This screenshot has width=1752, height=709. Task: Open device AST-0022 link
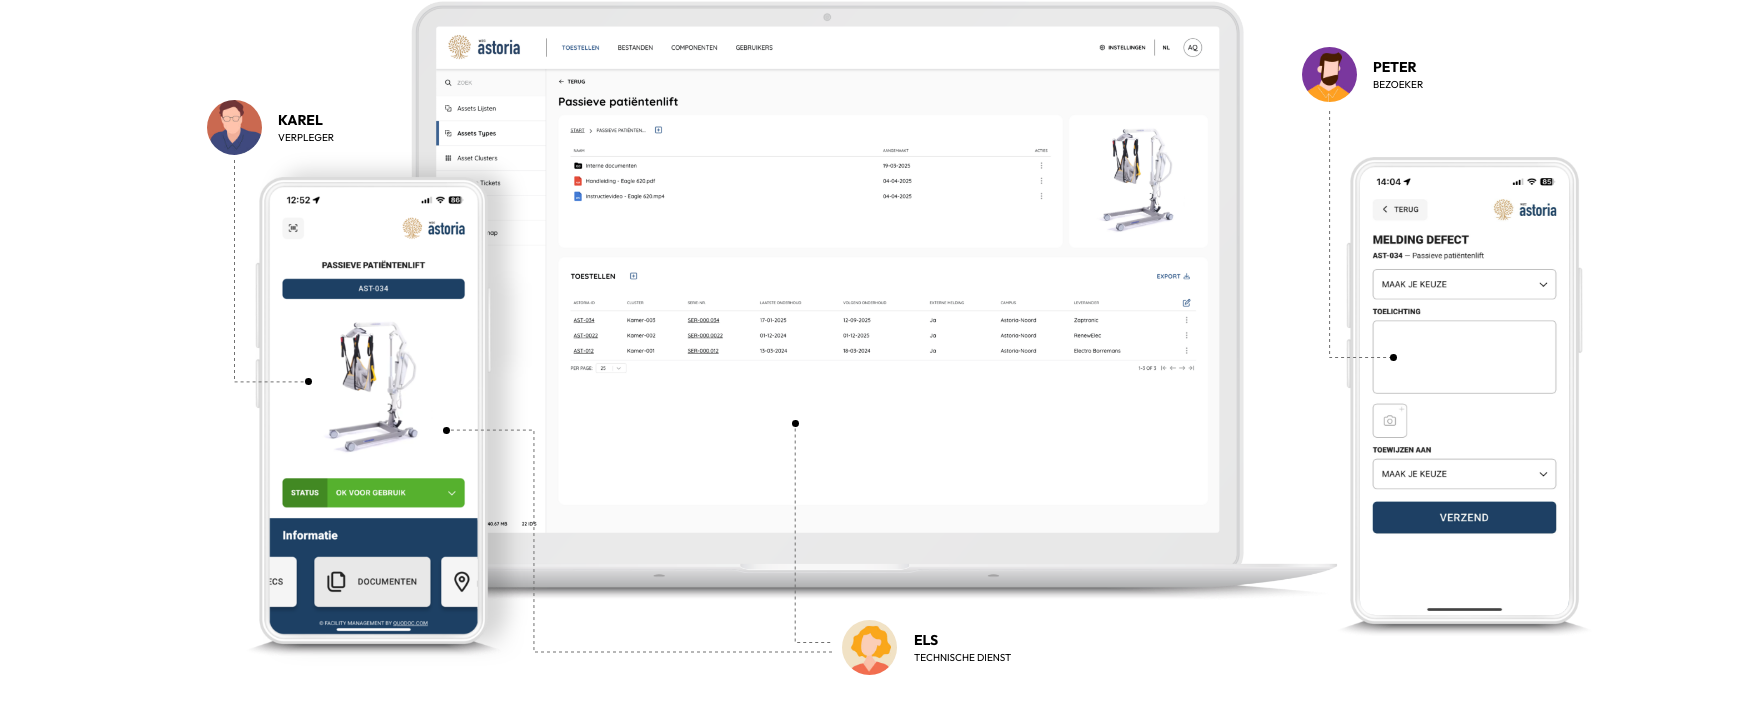tap(586, 336)
